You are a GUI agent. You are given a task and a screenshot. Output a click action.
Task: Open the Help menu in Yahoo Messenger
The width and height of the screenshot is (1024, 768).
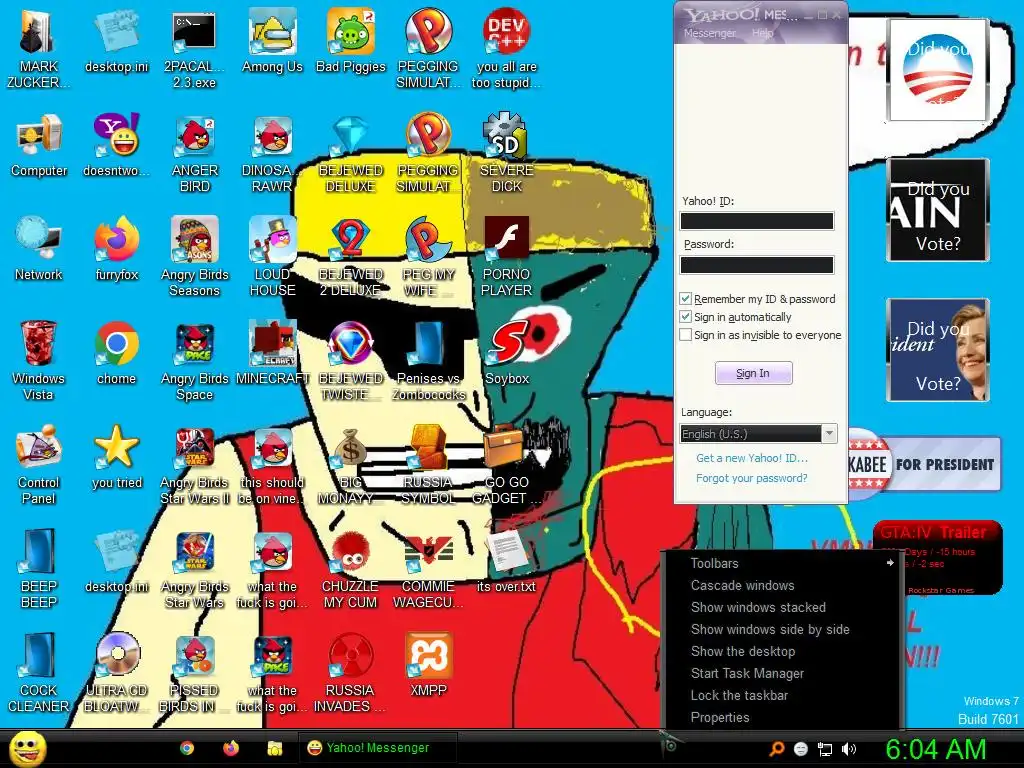point(762,33)
